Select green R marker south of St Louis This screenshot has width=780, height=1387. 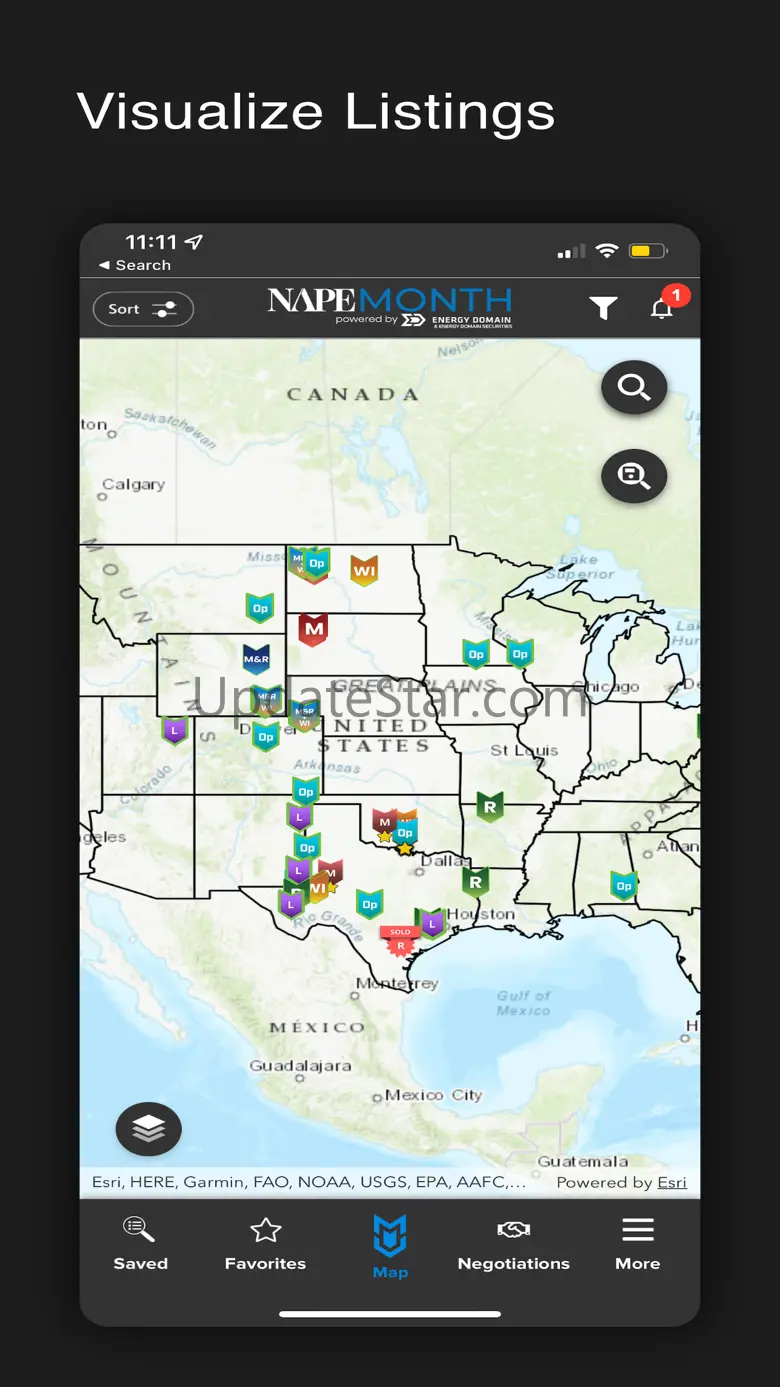click(x=489, y=806)
